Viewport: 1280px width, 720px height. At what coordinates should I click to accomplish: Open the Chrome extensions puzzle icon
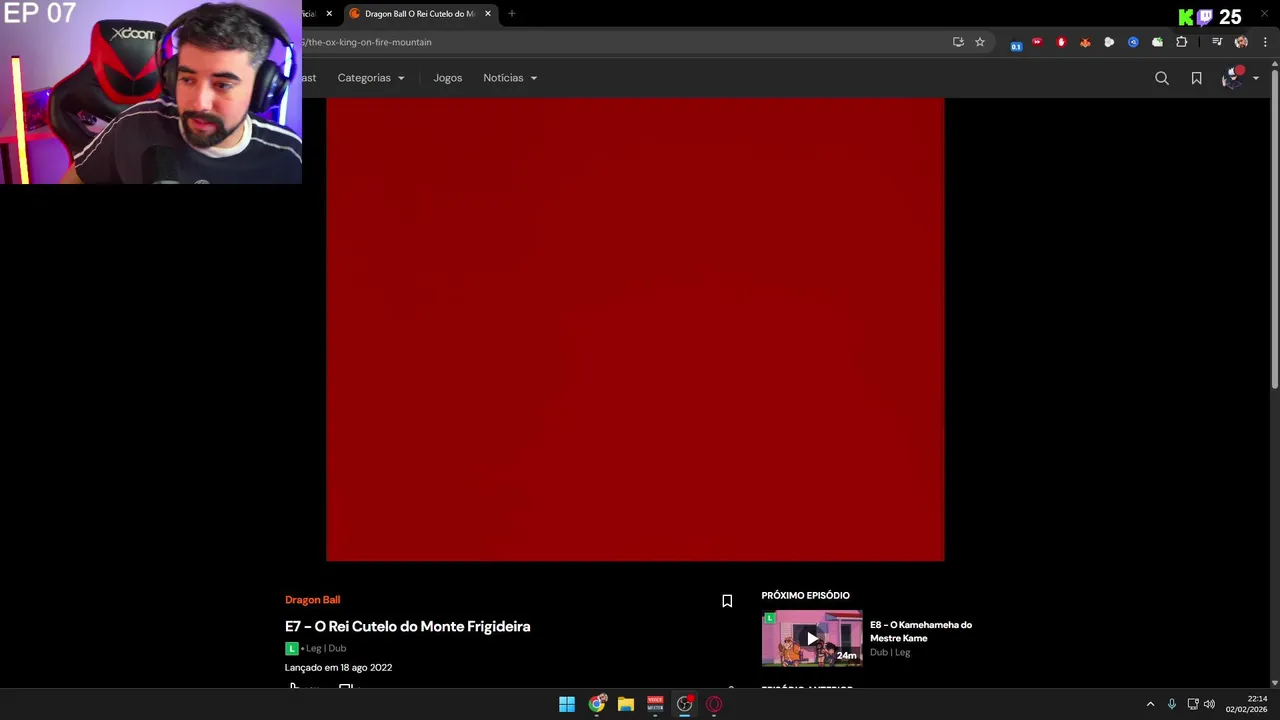[x=1182, y=42]
